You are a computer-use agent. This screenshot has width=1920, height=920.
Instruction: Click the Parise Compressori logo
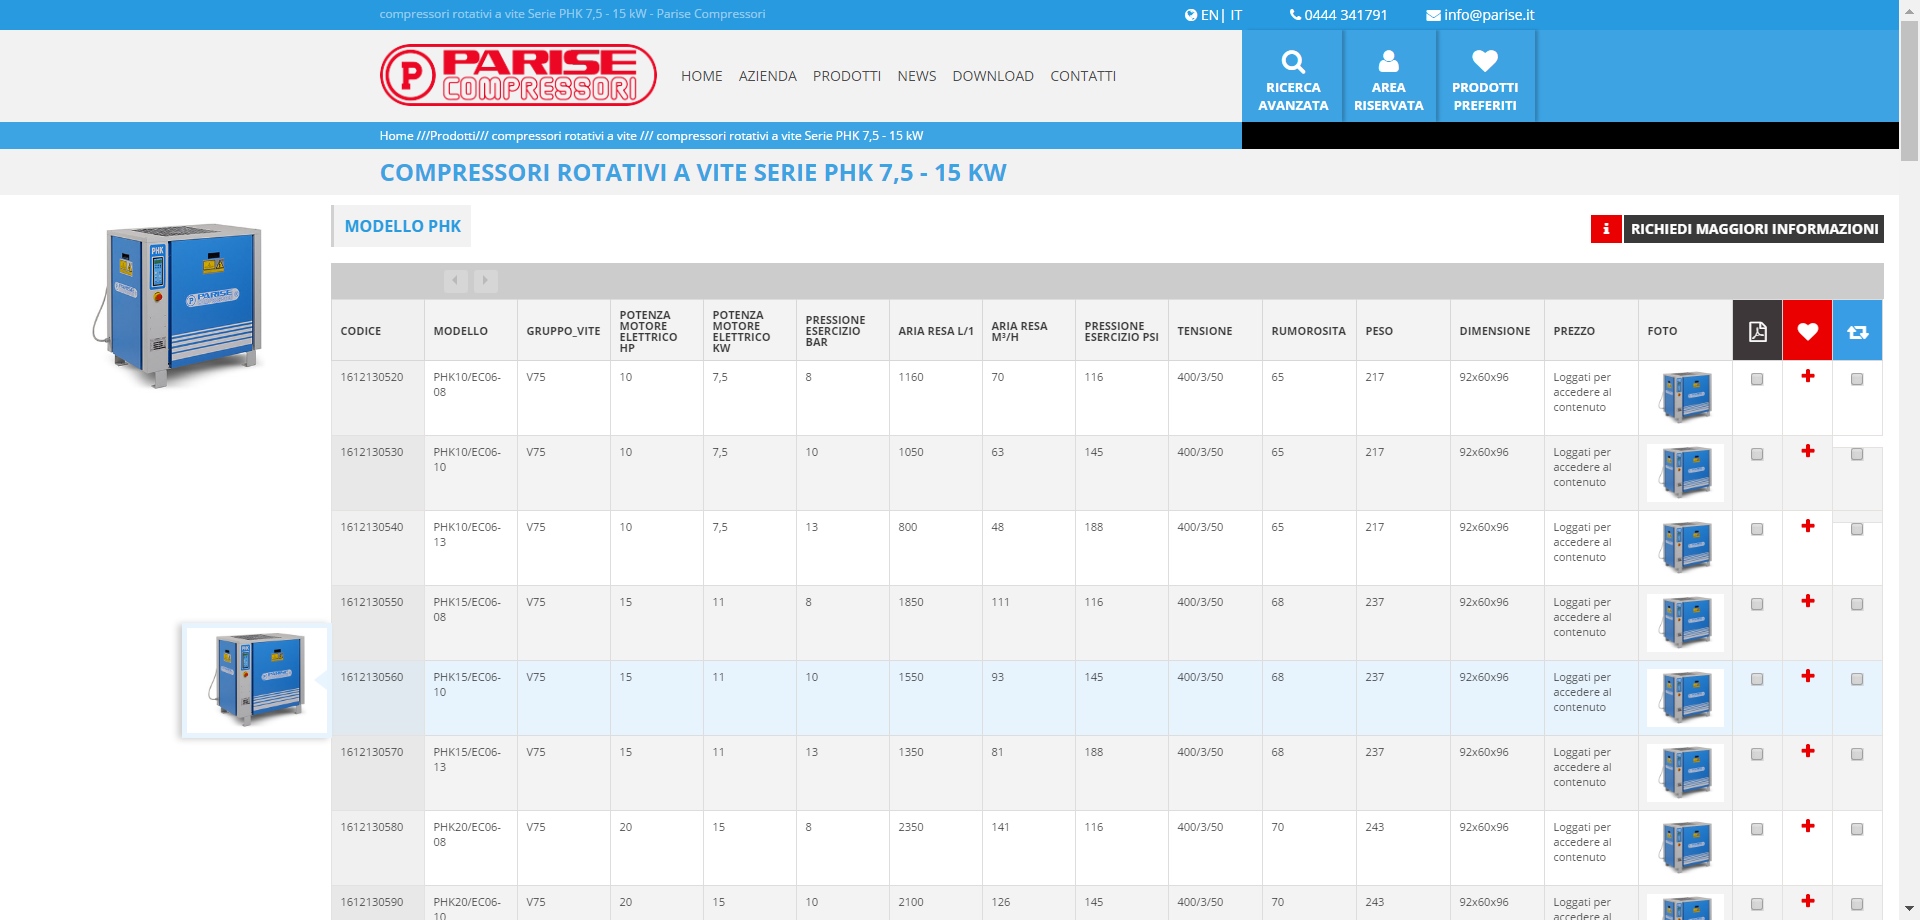518,75
